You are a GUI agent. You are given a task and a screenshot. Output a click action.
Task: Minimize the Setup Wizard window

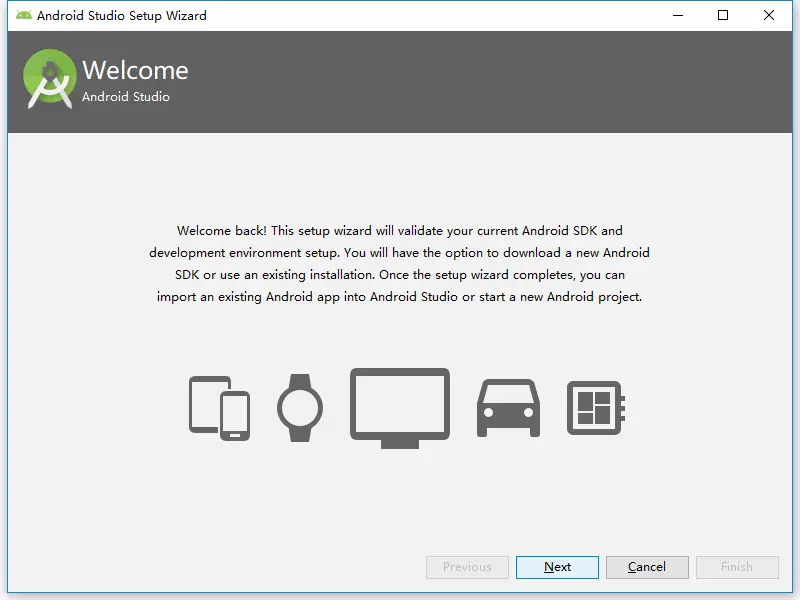coord(678,15)
